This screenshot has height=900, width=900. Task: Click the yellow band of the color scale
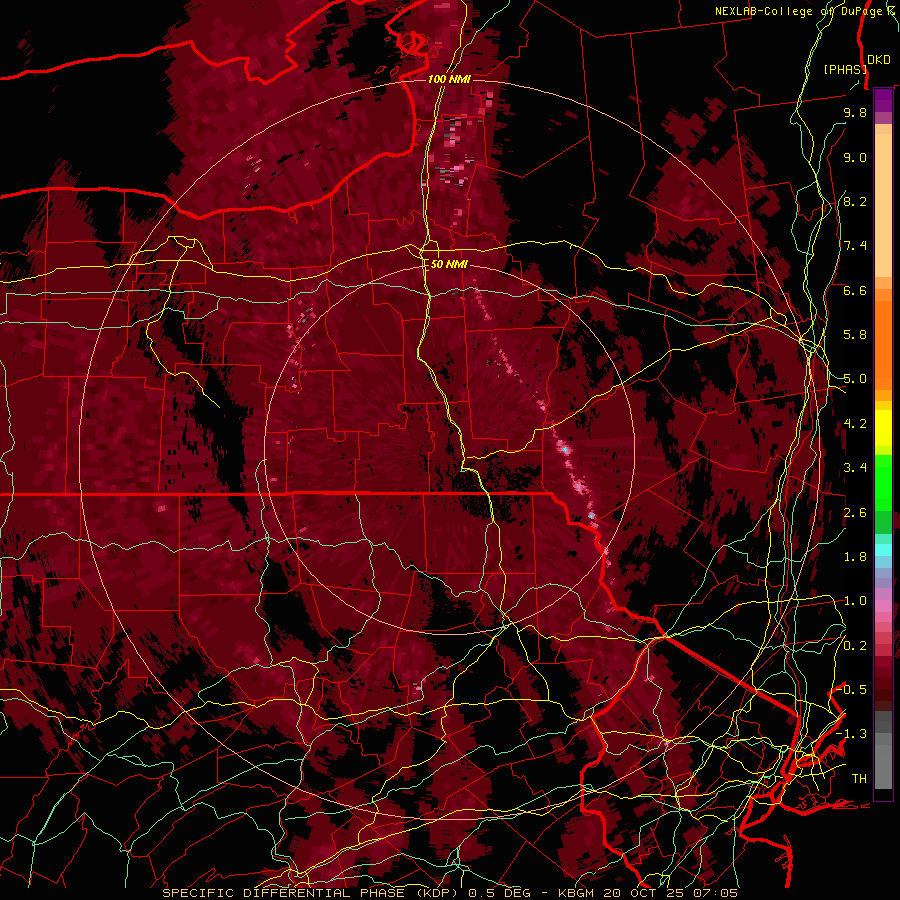(x=883, y=428)
